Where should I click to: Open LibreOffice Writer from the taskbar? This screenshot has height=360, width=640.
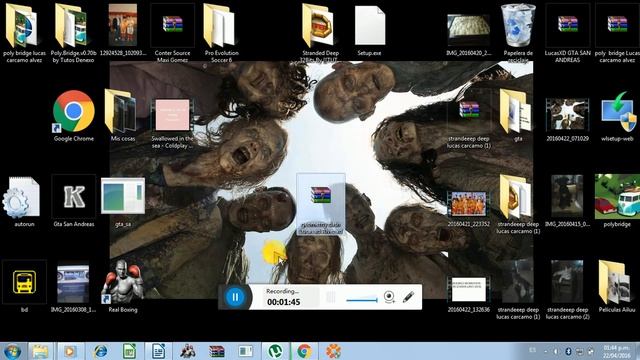(158, 351)
